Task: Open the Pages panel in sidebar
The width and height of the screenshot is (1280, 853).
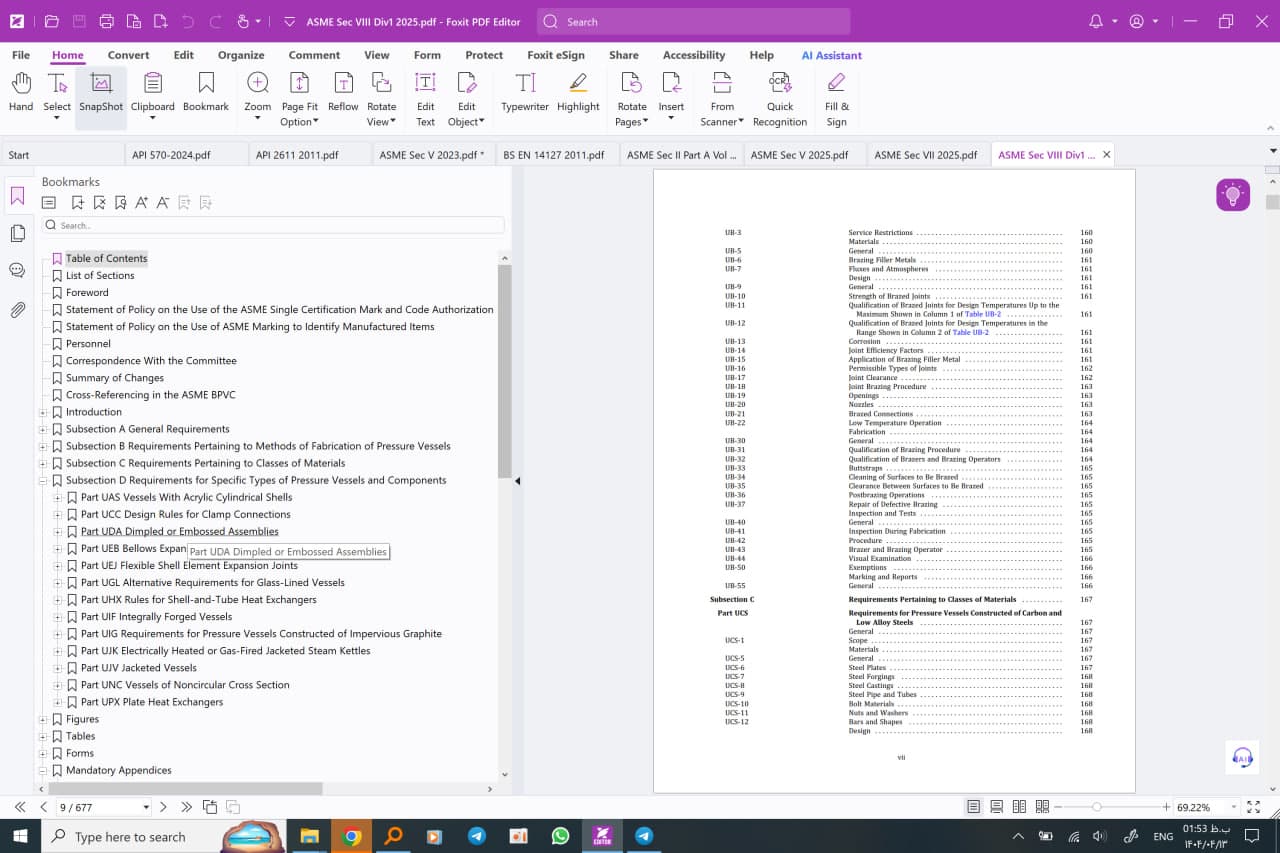Action: (x=17, y=233)
